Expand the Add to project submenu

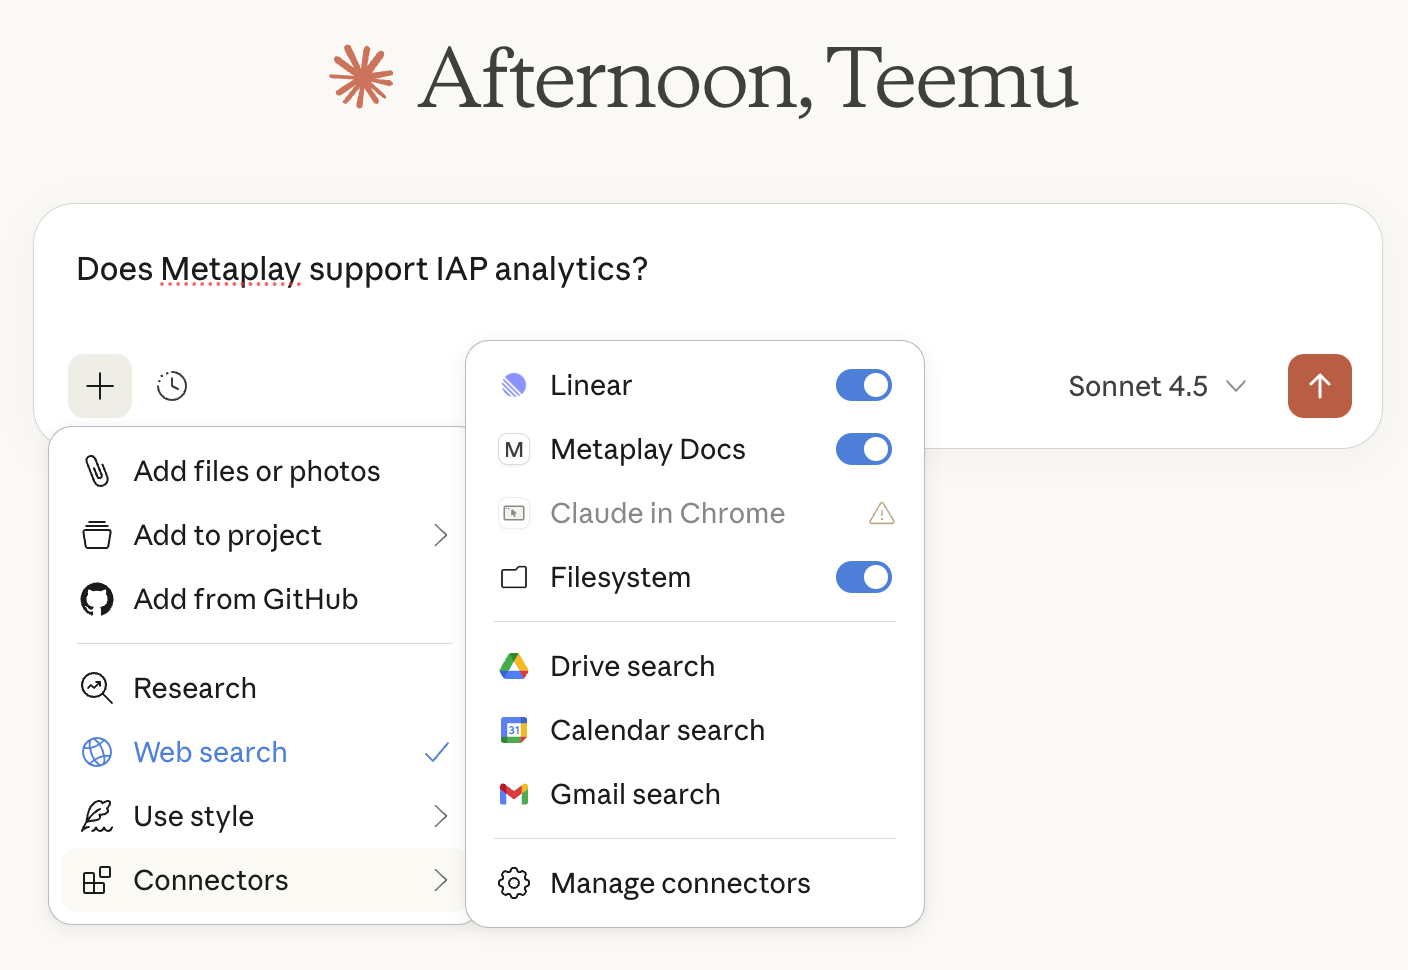[x=265, y=535]
